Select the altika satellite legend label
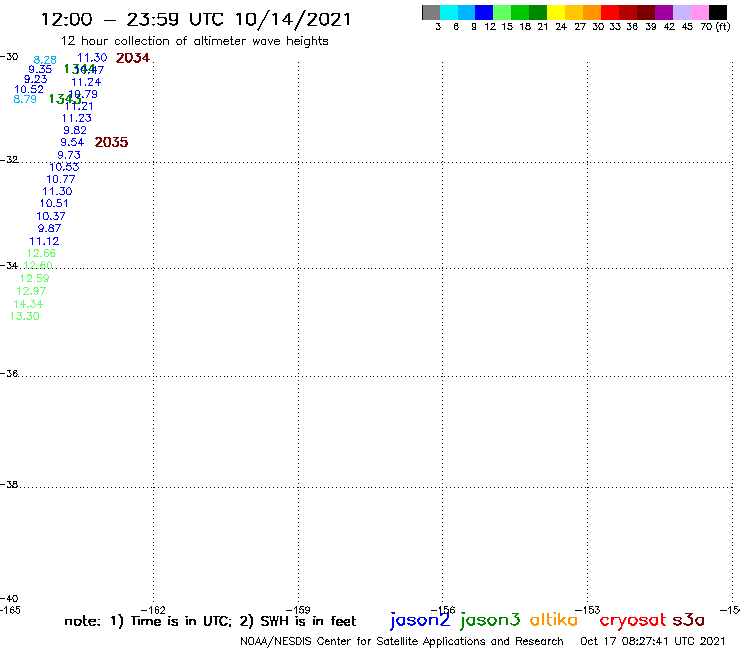The image size is (740, 650). [554, 620]
